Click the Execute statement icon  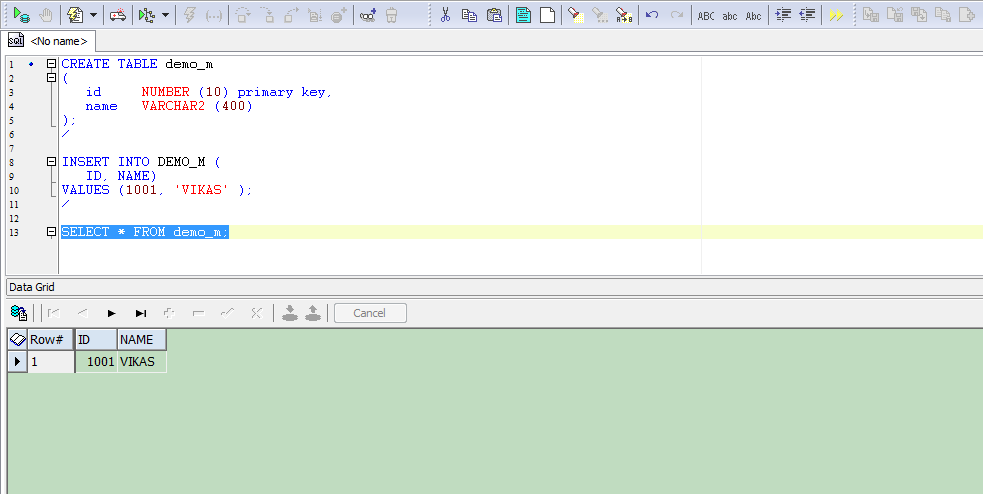[20, 15]
